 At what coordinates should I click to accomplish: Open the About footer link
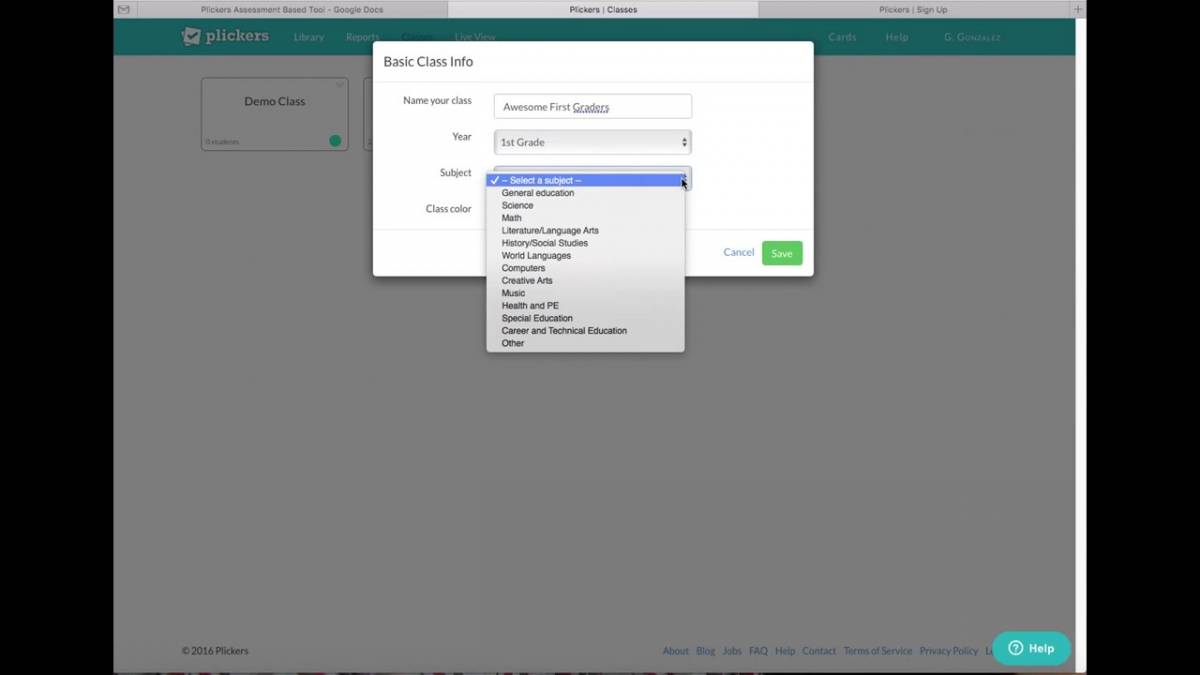click(x=675, y=651)
